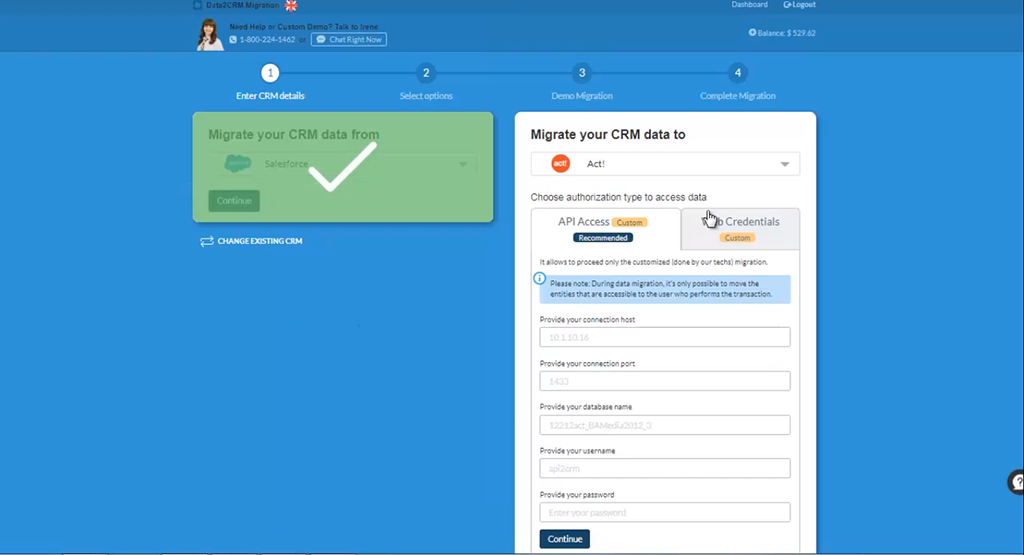This screenshot has height=555, width=1024.
Task: Click the password input field
Action: 665,513
